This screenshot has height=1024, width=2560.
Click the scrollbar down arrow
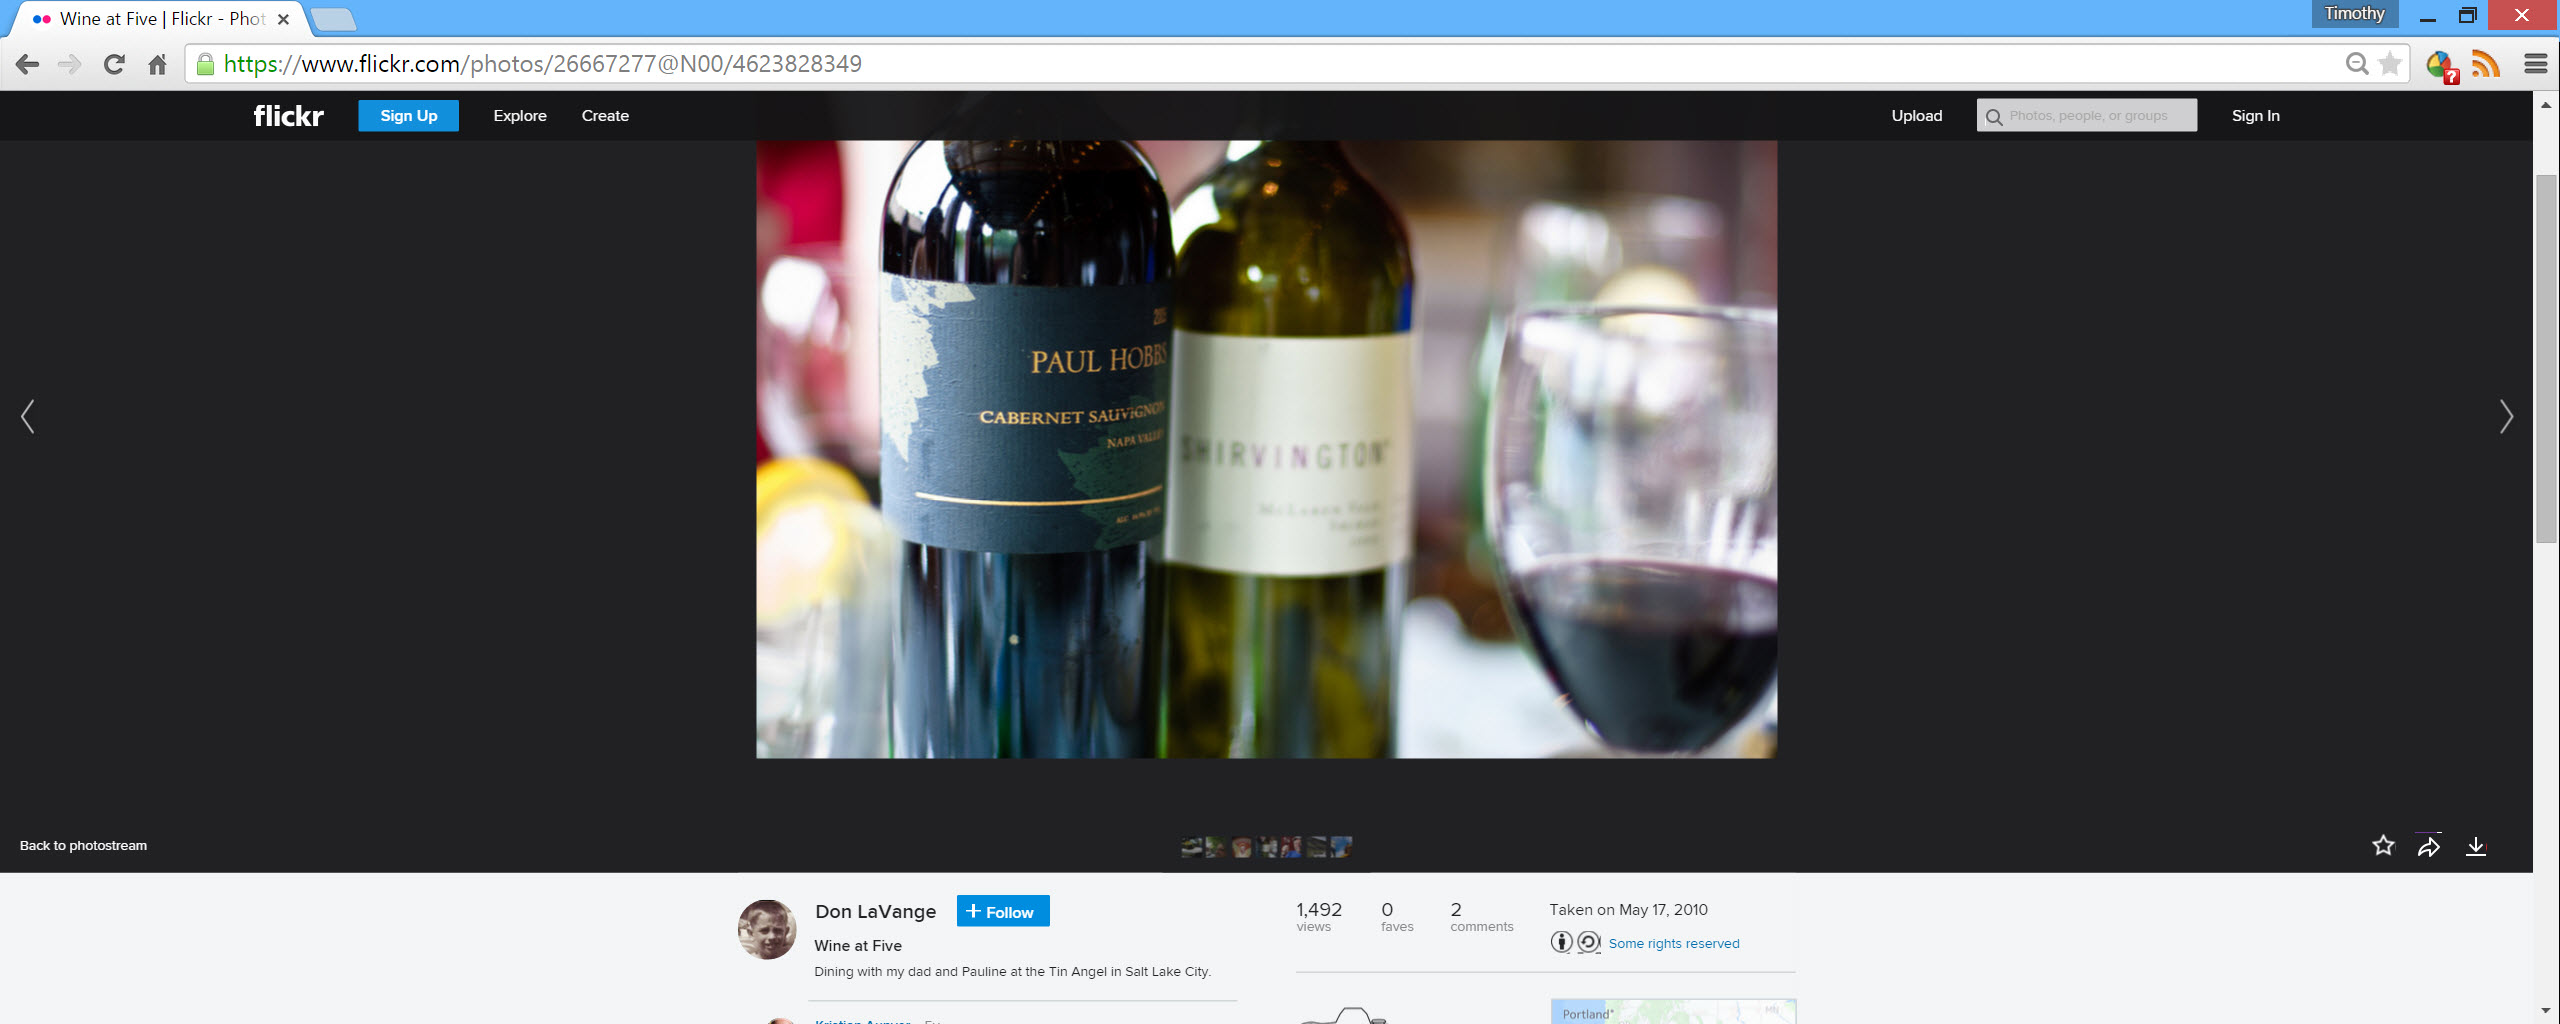click(2546, 1011)
